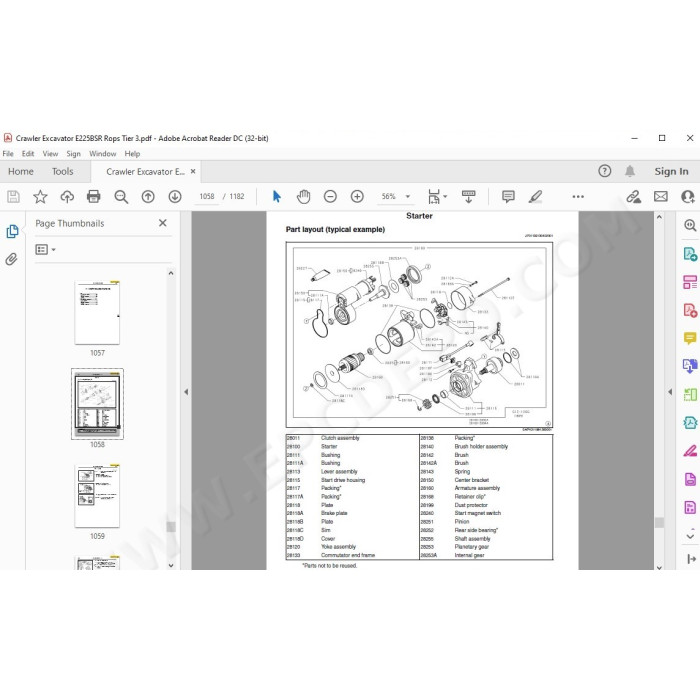
Task: Show more tools chevron in right pane
Action: click(690, 535)
